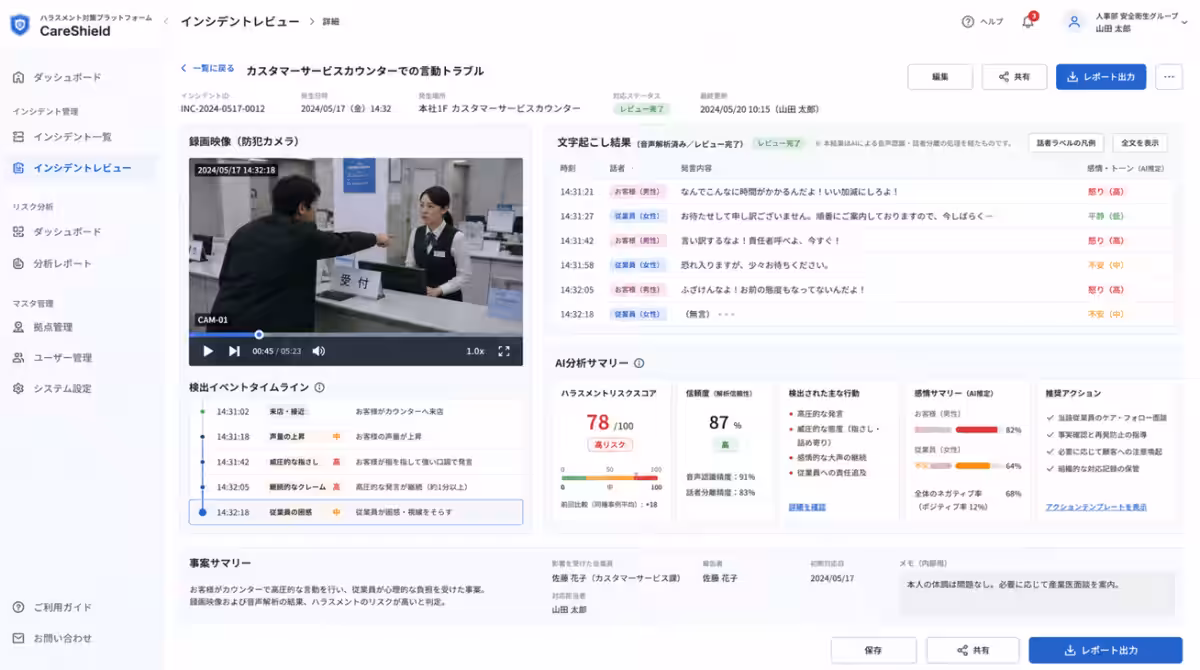
Task: Skip to next with video skip icon
Action: [x=234, y=351]
